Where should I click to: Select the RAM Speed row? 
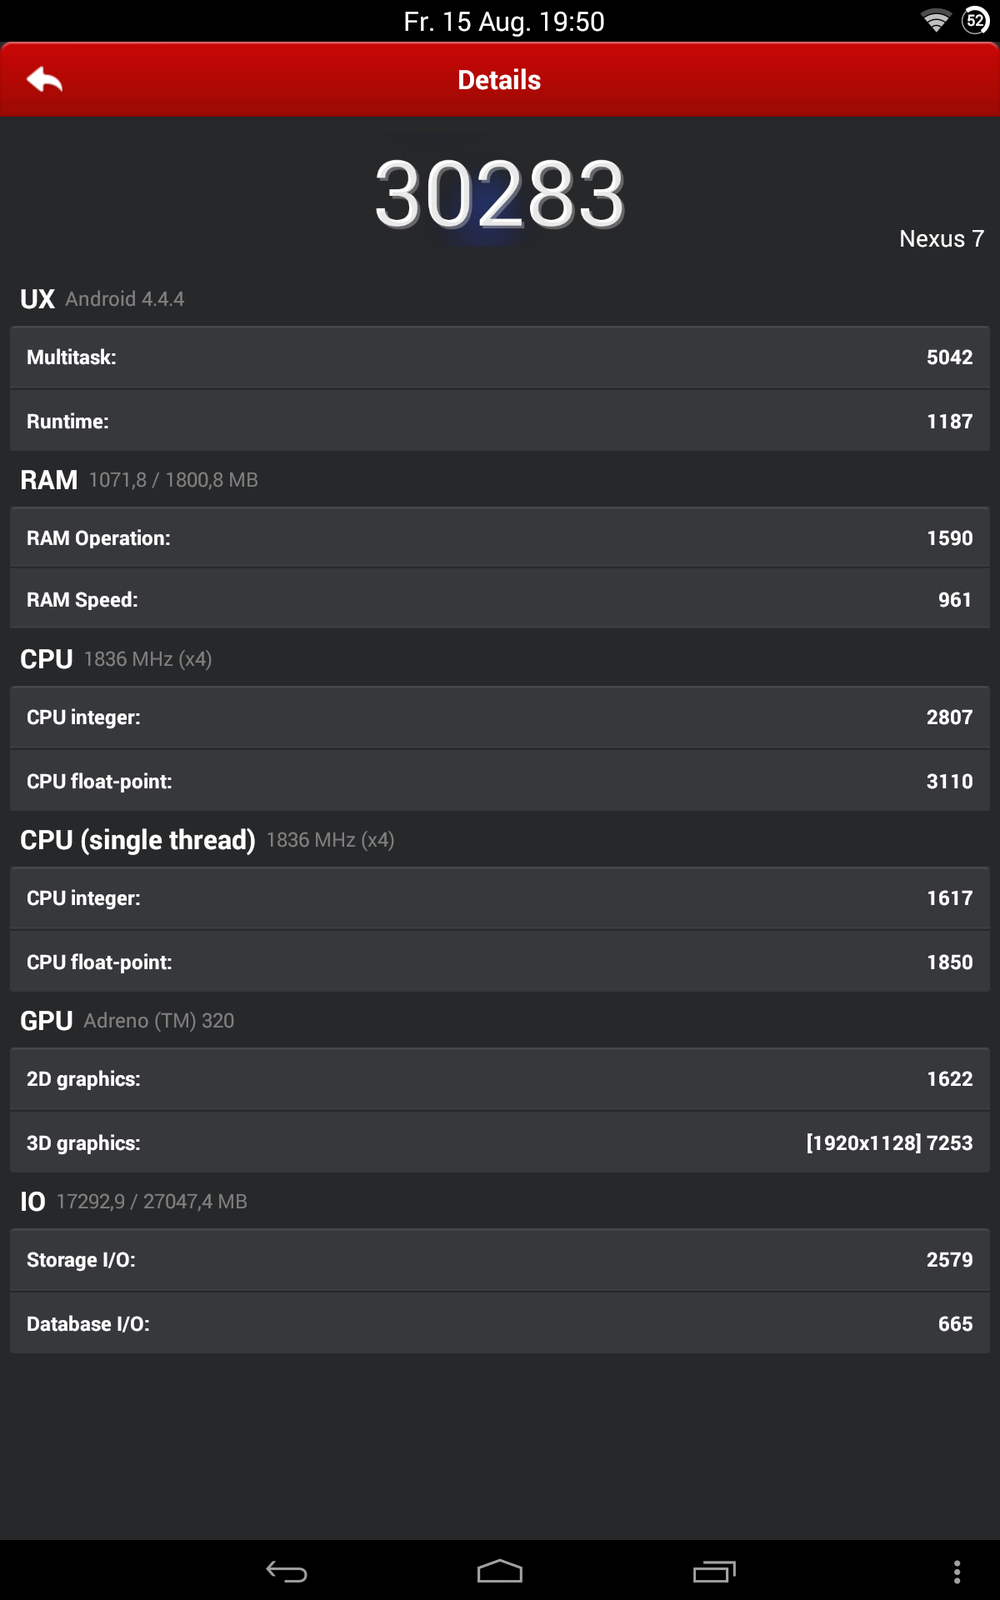pyautogui.click(x=500, y=600)
